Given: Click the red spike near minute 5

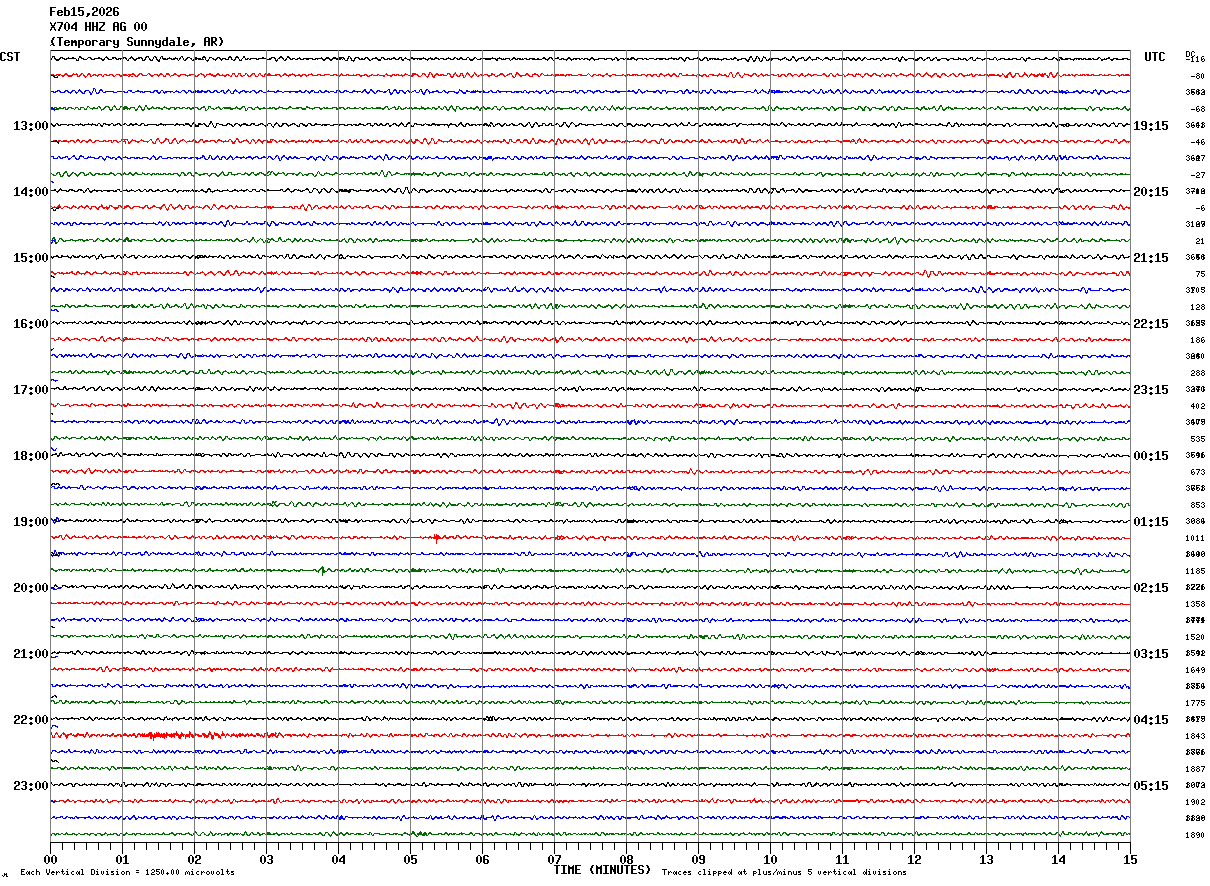Looking at the screenshot, I should coord(436,538).
